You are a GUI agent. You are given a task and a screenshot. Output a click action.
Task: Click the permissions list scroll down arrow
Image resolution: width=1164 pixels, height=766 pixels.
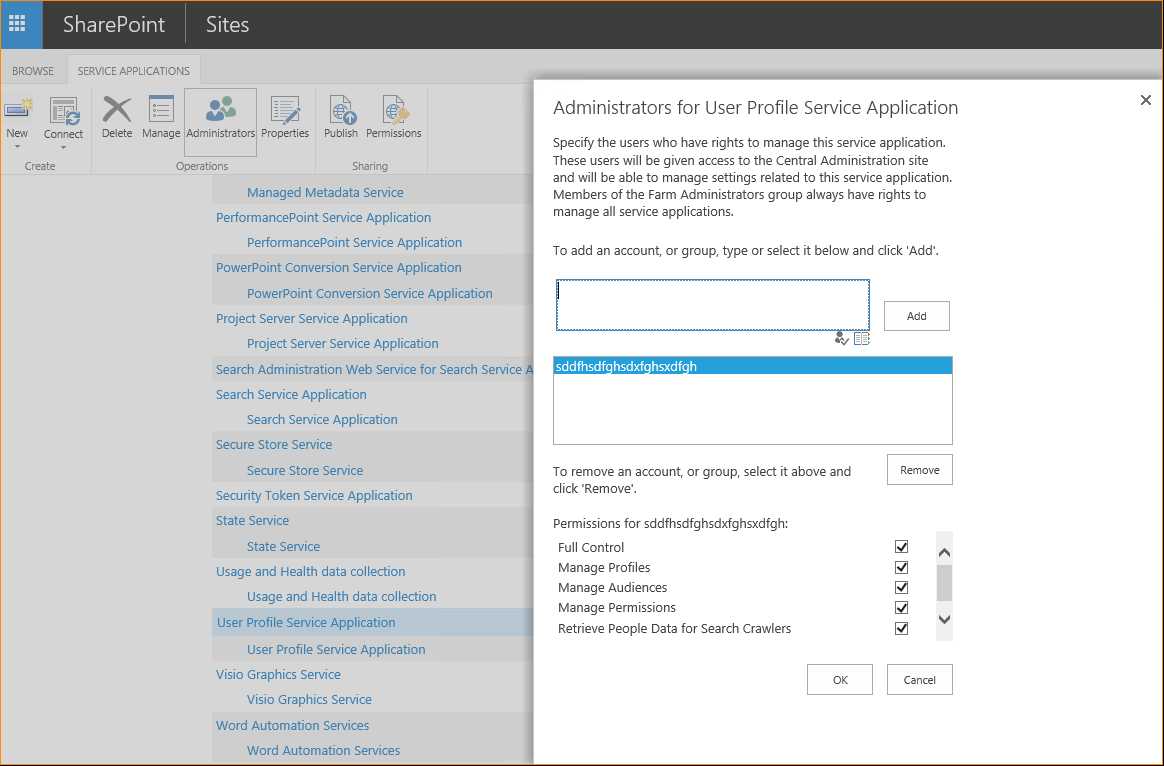click(x=944, y=619)
